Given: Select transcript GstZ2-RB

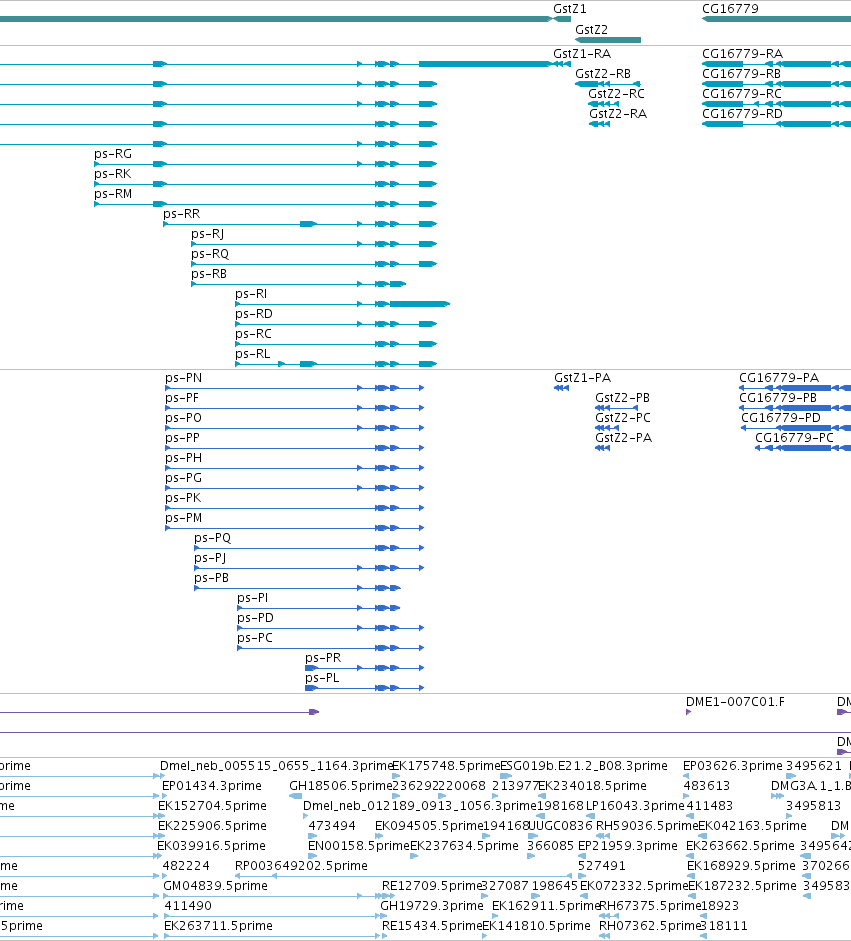Looking at the screenshot, I should pos(603,74).
